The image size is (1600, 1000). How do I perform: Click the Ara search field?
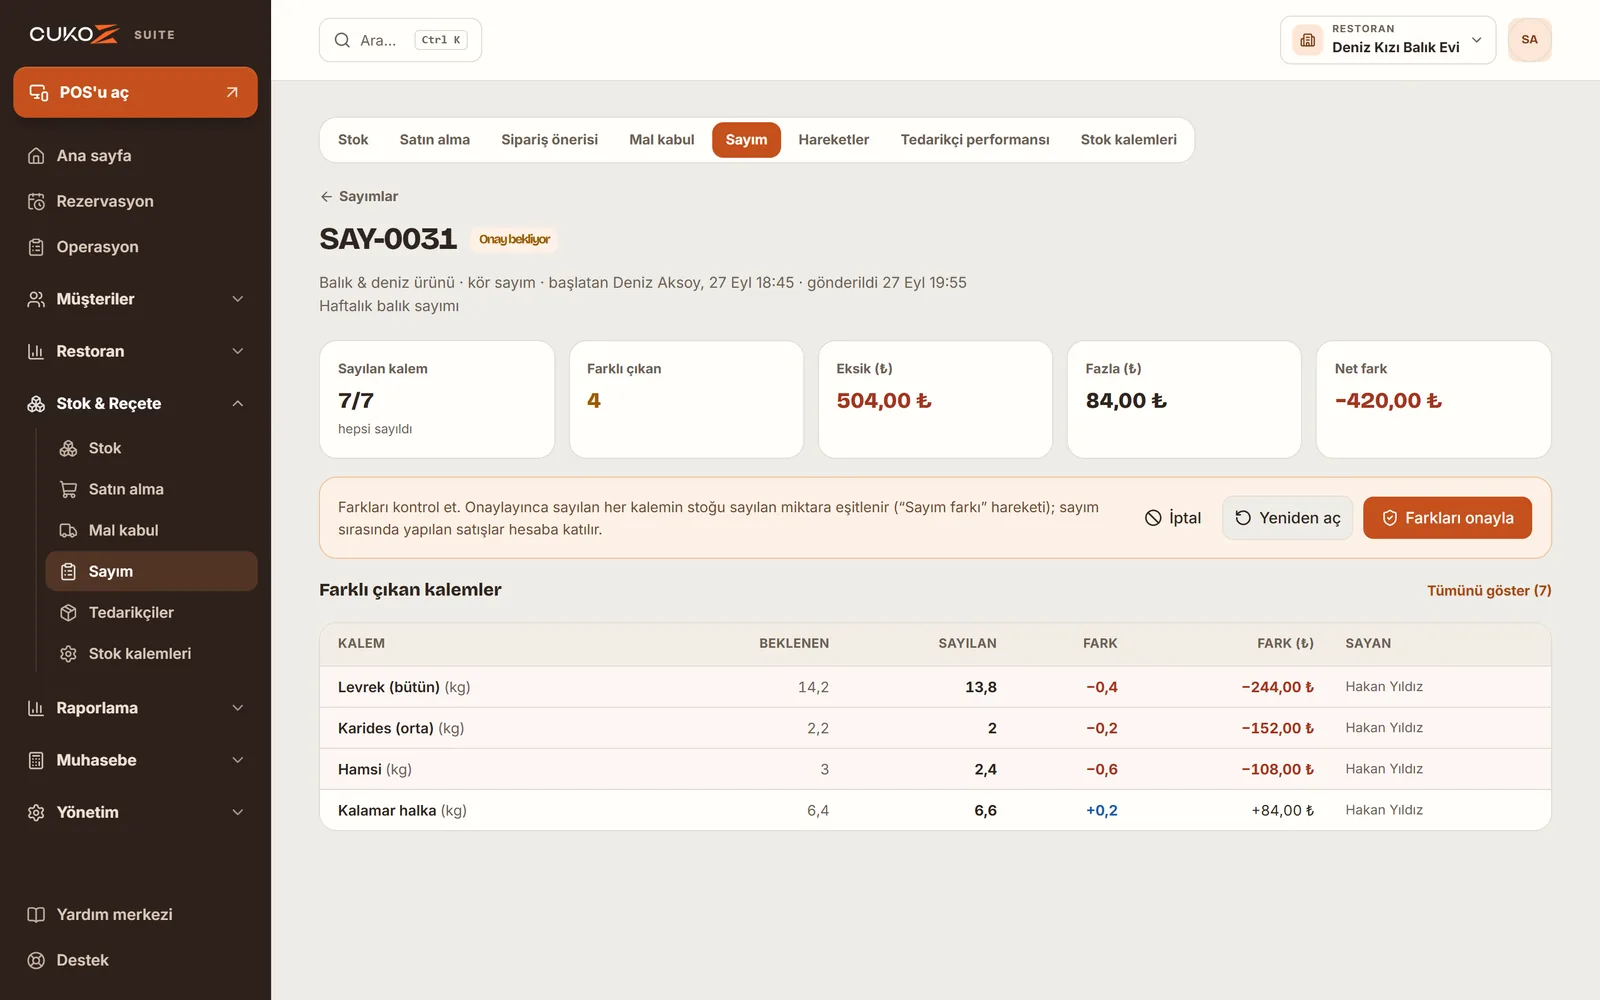(400, 40)
